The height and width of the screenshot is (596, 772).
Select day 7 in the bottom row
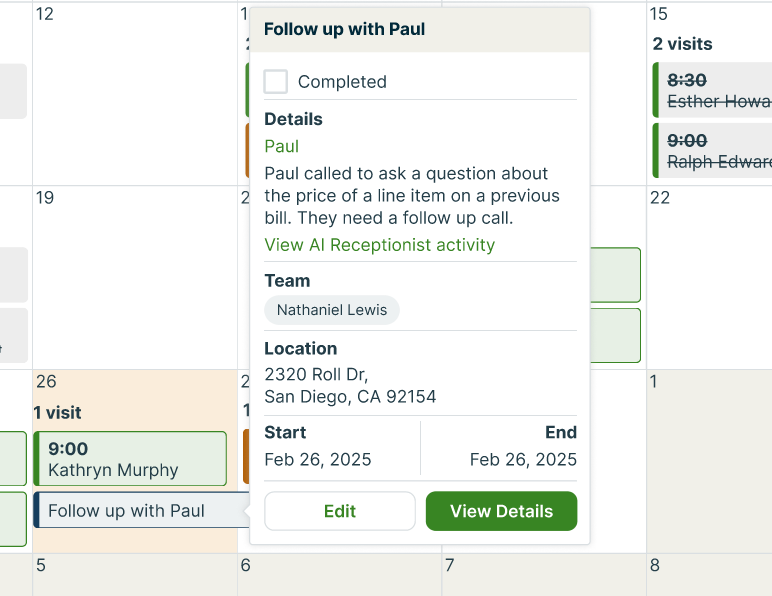point(450,566)
